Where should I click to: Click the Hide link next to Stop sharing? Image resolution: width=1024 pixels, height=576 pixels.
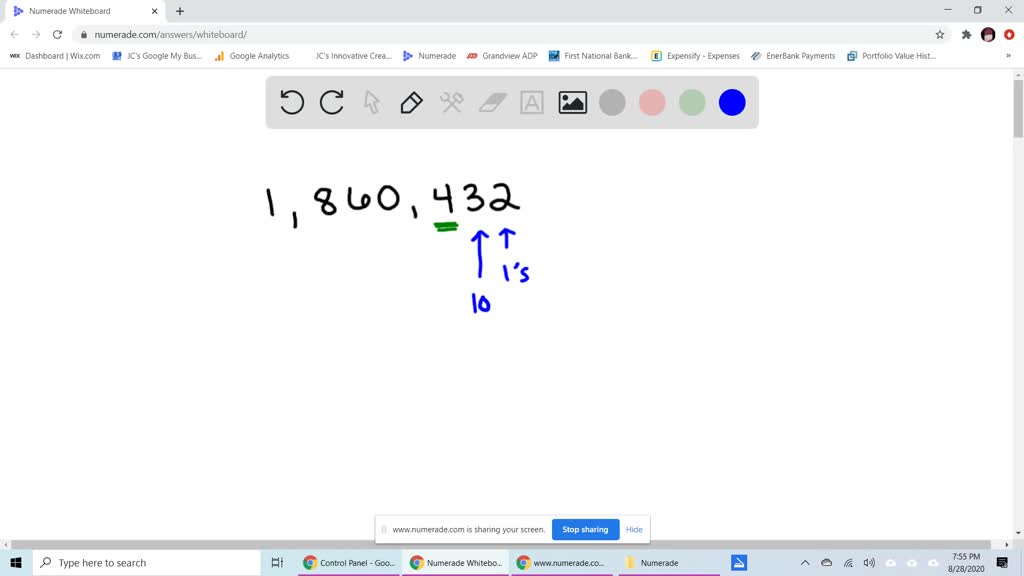[634, 529]
